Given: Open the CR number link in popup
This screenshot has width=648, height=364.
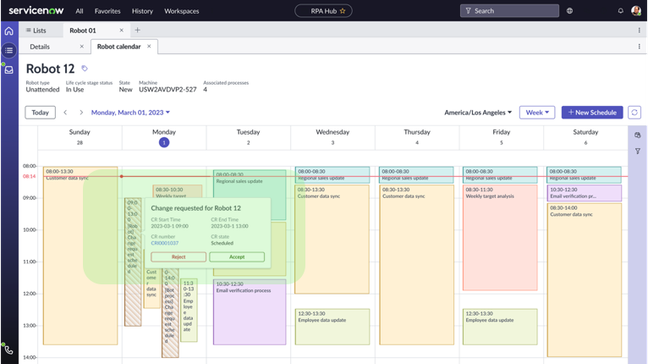Looking at the screenshot, I should coord(164,243).
